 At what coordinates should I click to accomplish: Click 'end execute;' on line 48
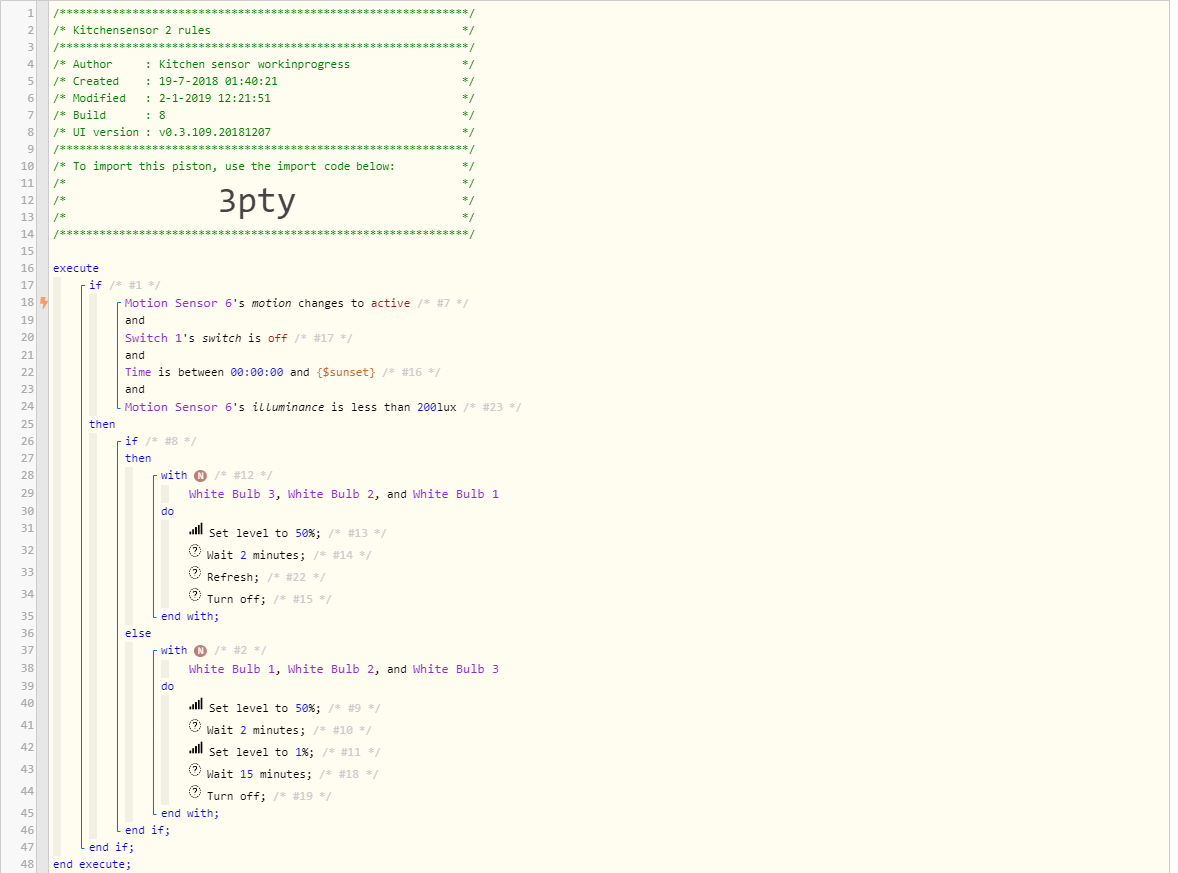(x=92, y=865)
